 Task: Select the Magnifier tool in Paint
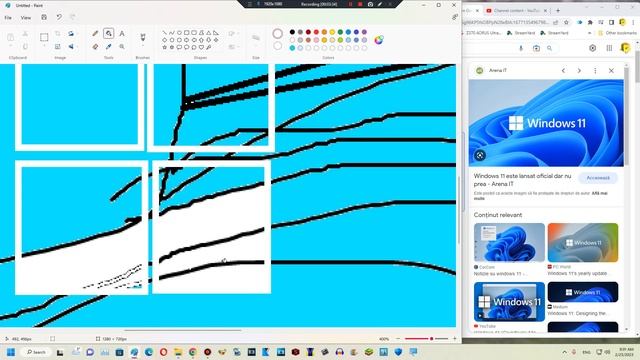(x=122, y=47)
